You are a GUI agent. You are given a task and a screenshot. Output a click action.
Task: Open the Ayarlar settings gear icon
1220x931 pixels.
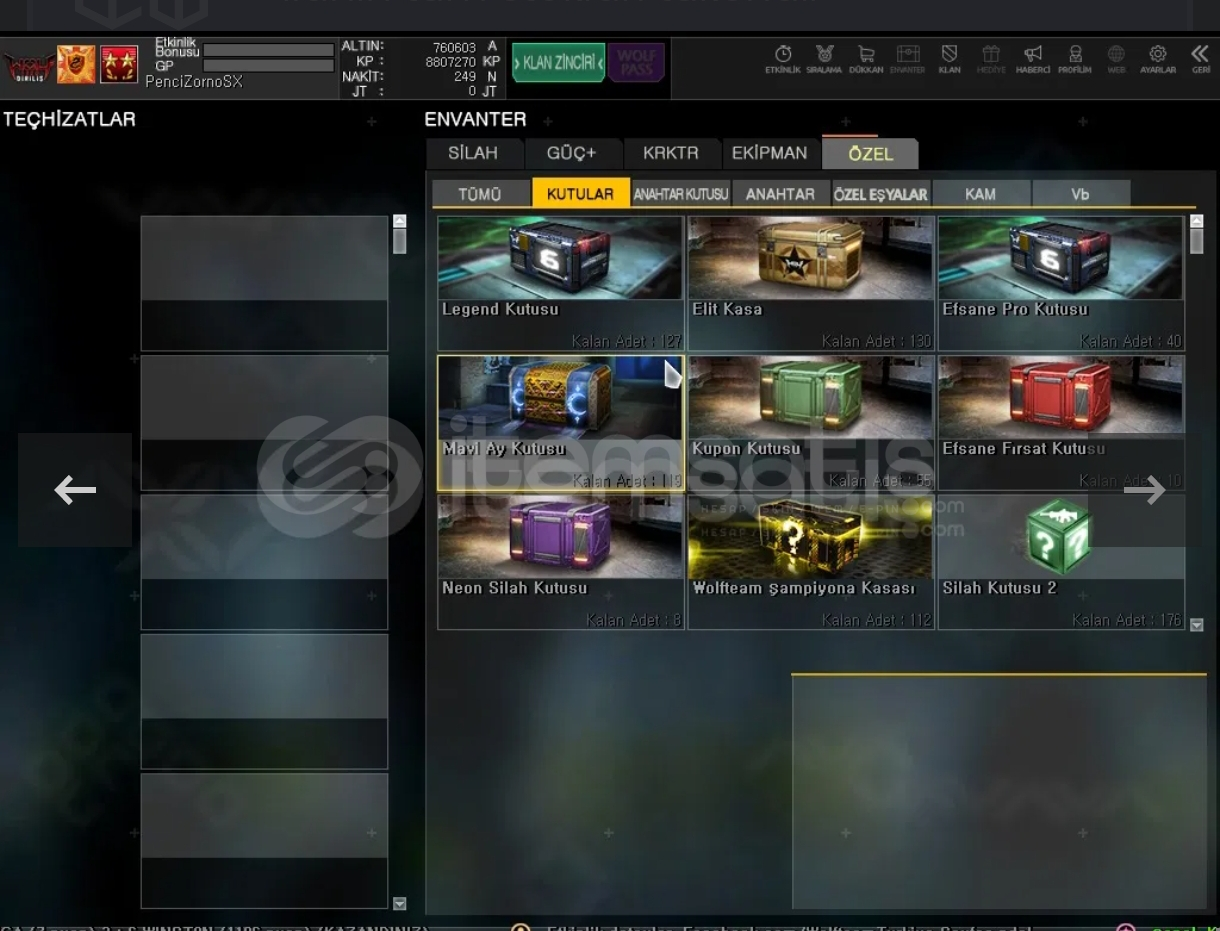pos(1158,59)
